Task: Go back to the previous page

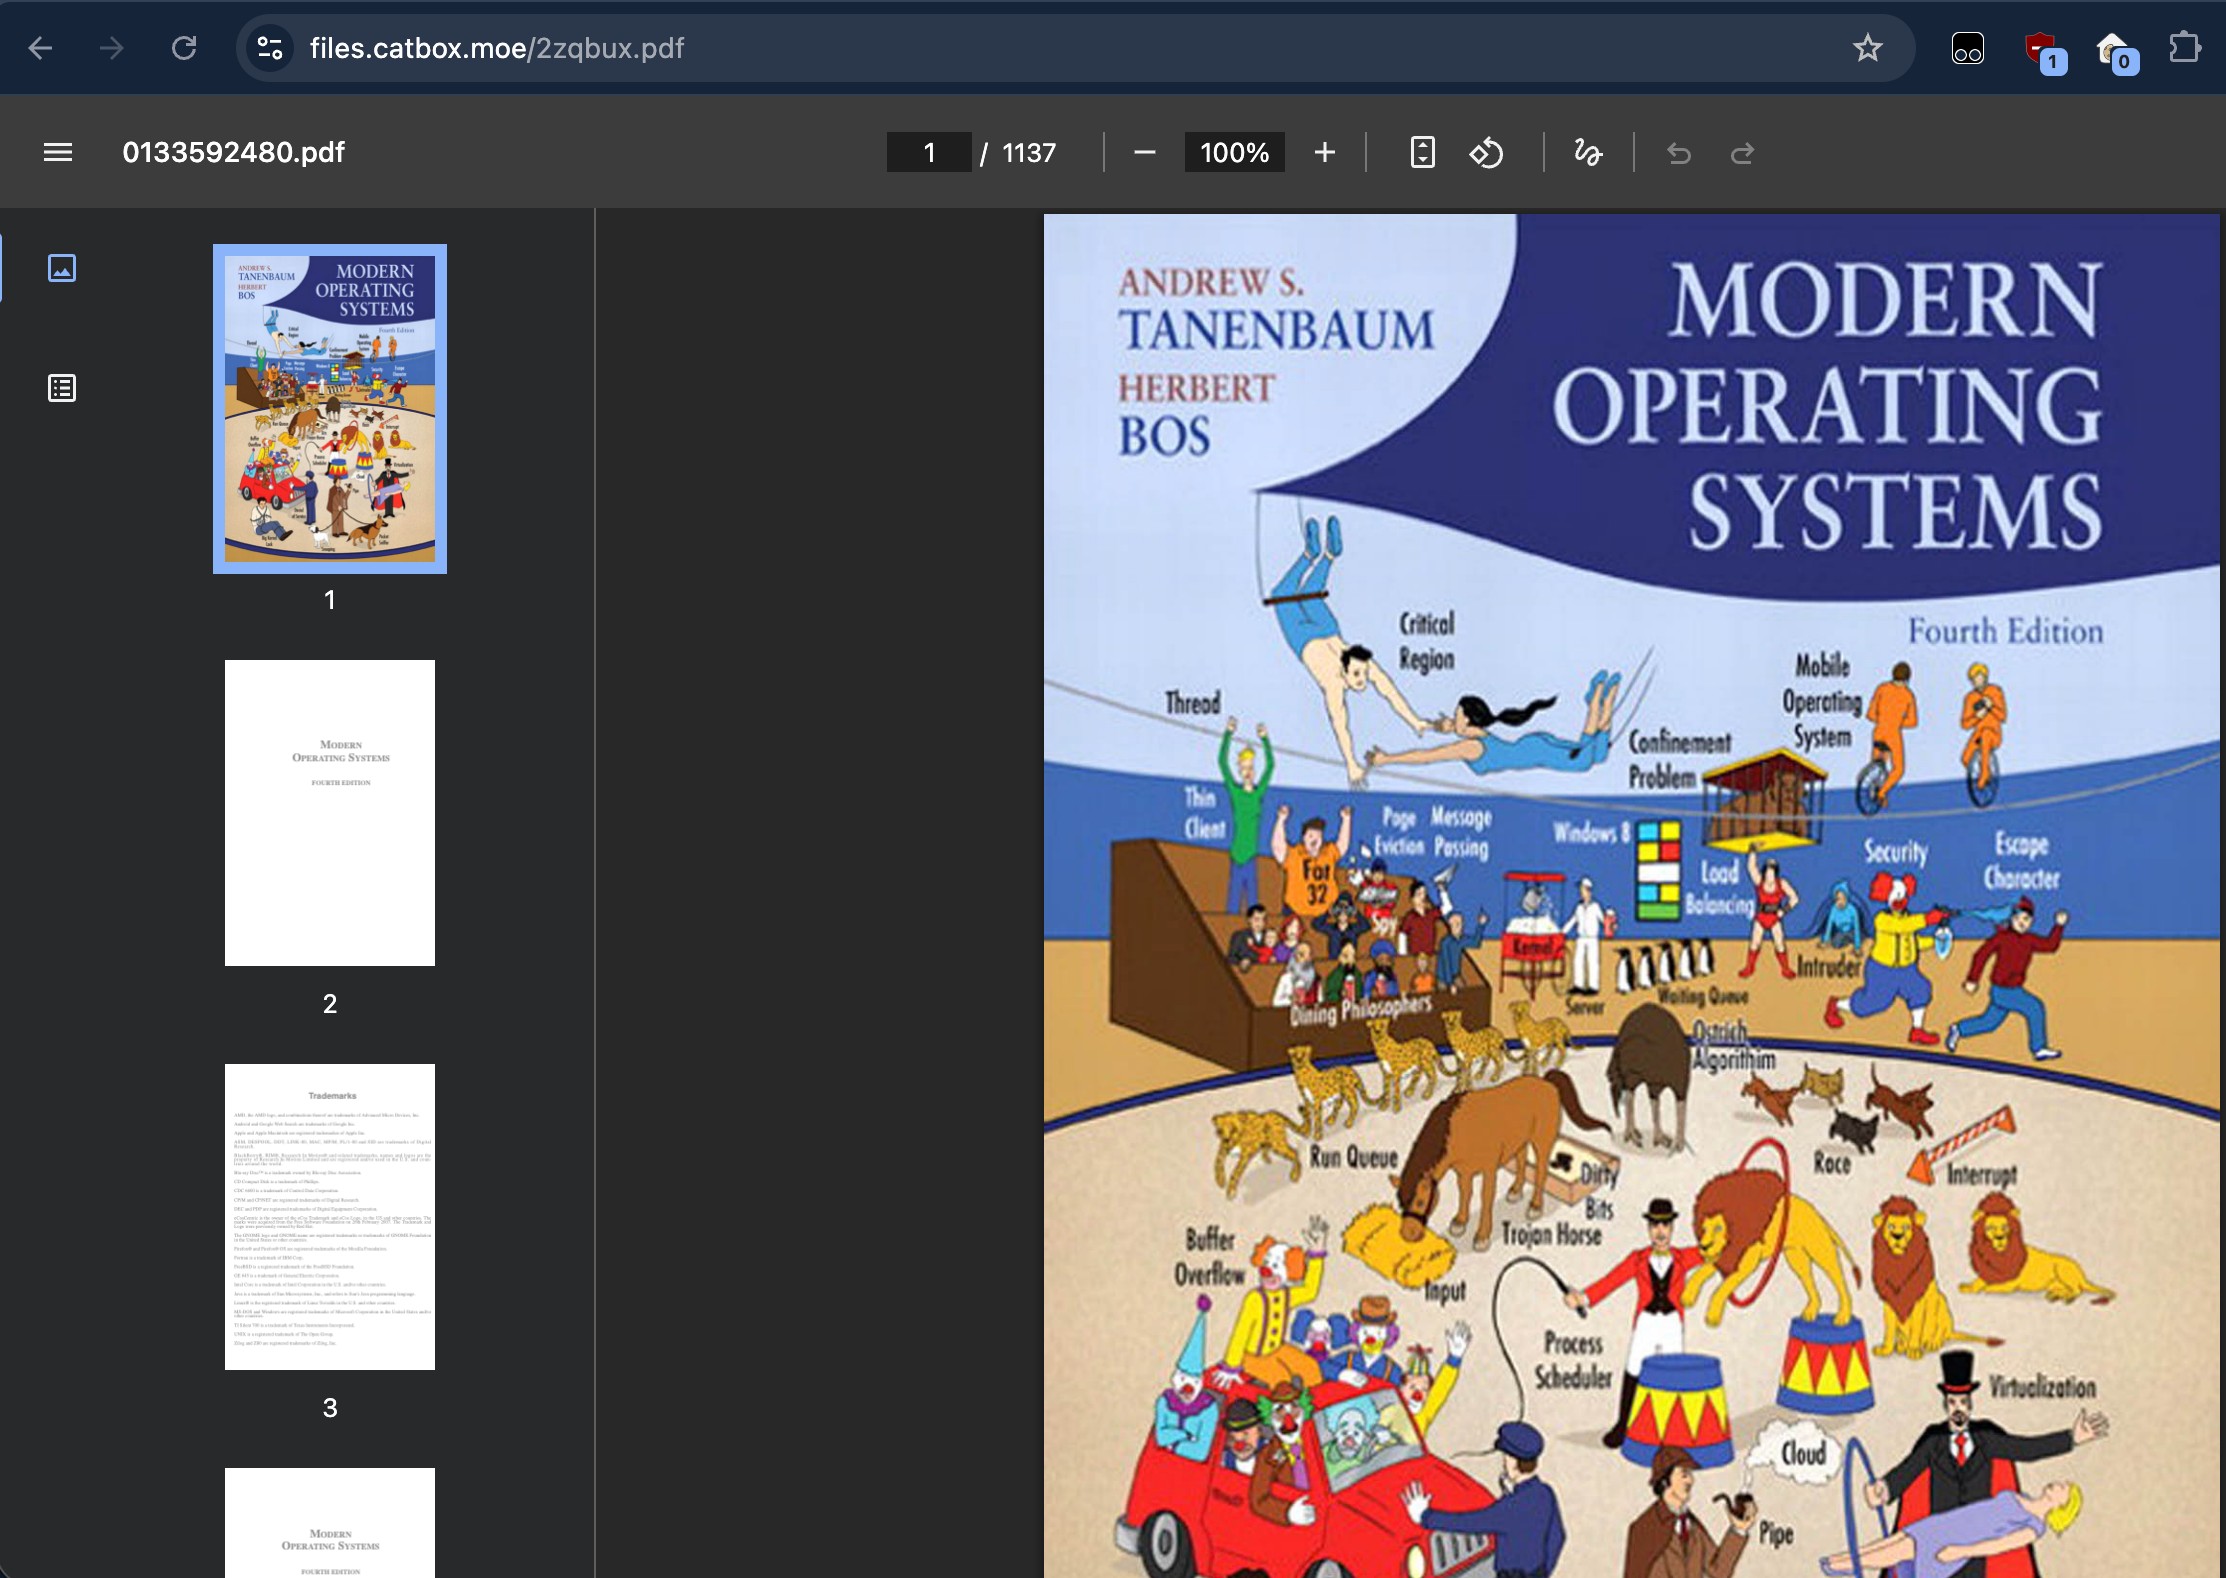Action: click(x=41, y=48)
